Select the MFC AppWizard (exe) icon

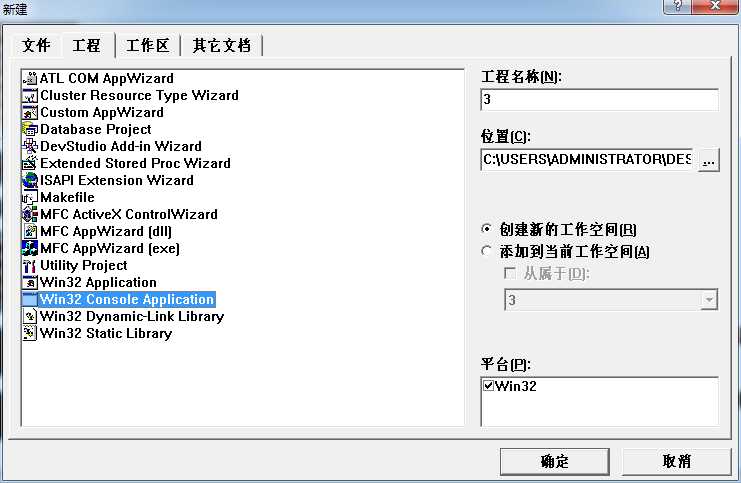pos(30,249)
